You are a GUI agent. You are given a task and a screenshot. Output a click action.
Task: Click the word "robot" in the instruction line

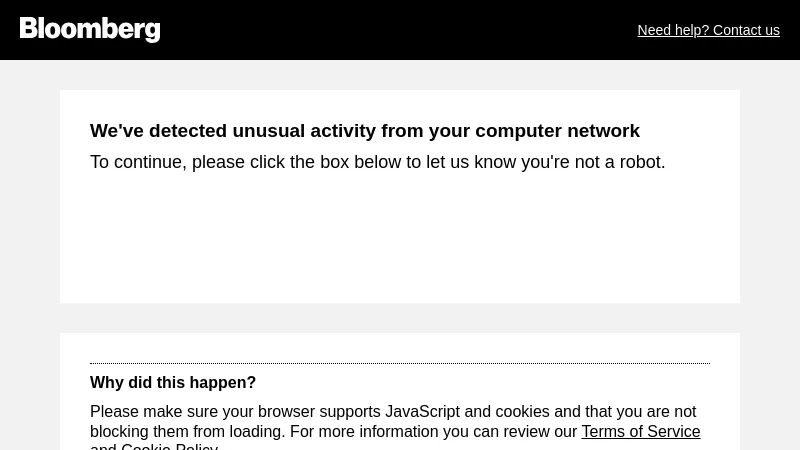tap(640, 162)
